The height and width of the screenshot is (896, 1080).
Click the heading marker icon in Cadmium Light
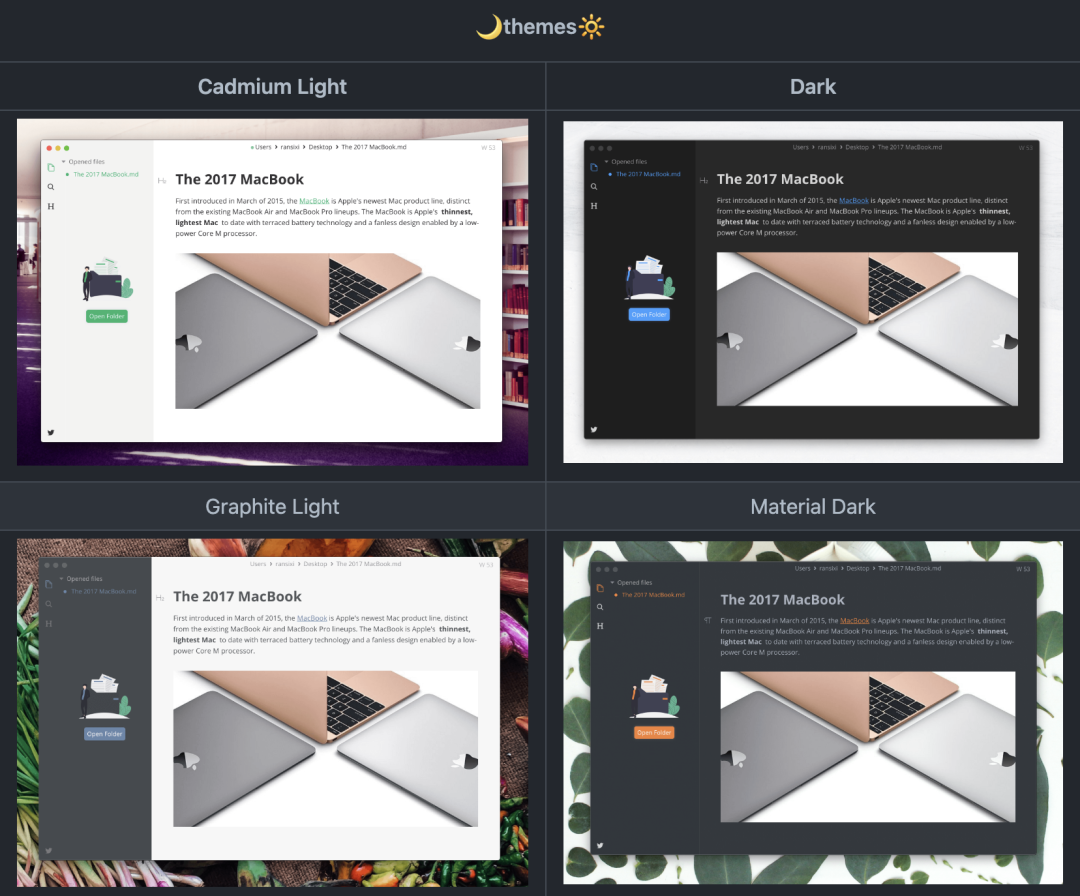point(162,180)
